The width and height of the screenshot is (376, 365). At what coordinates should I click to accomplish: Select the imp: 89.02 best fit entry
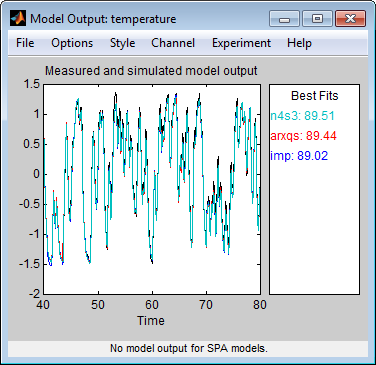click(x=299, y=156)
